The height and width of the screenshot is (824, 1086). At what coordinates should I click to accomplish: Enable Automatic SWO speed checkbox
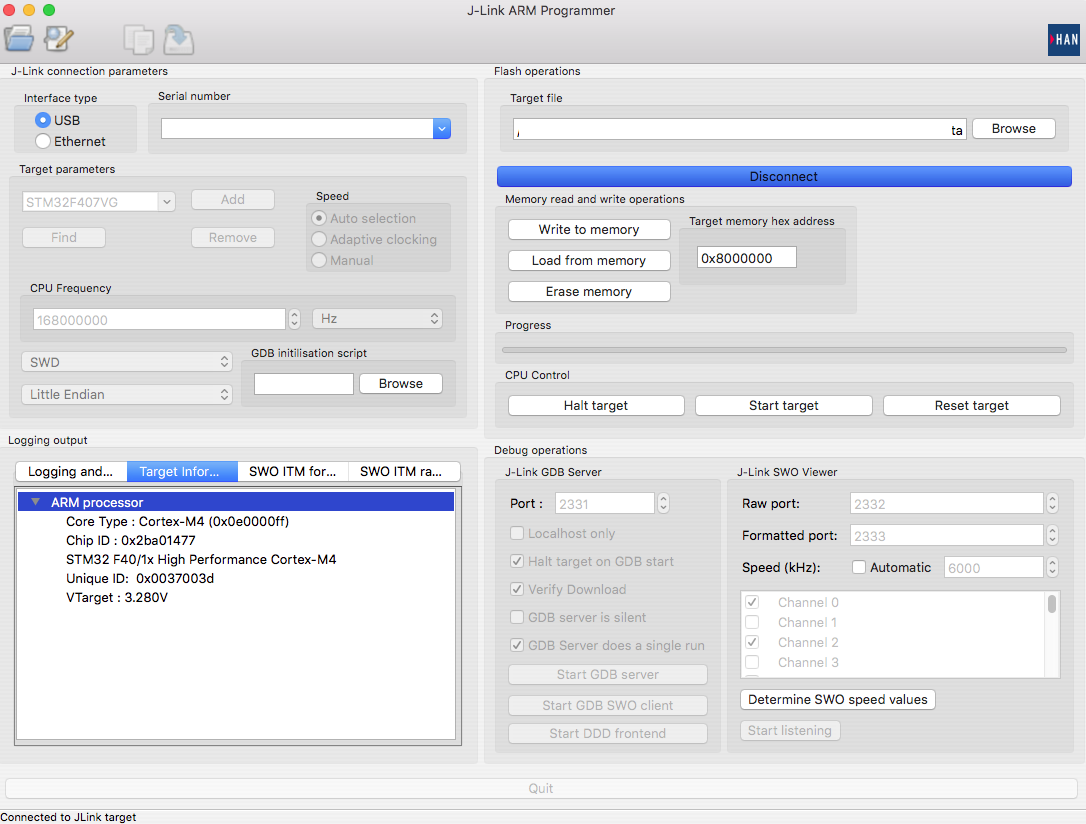click(859, 567)
